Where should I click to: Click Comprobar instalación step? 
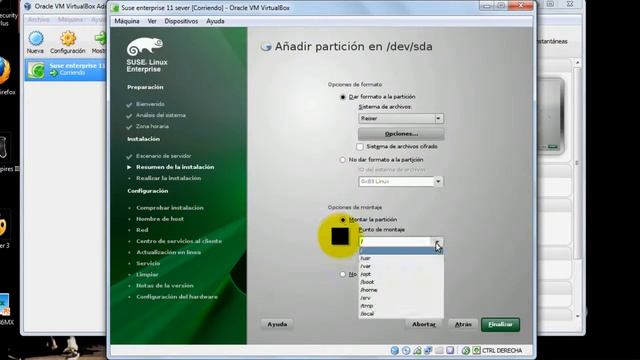click(x=170, y=208)
